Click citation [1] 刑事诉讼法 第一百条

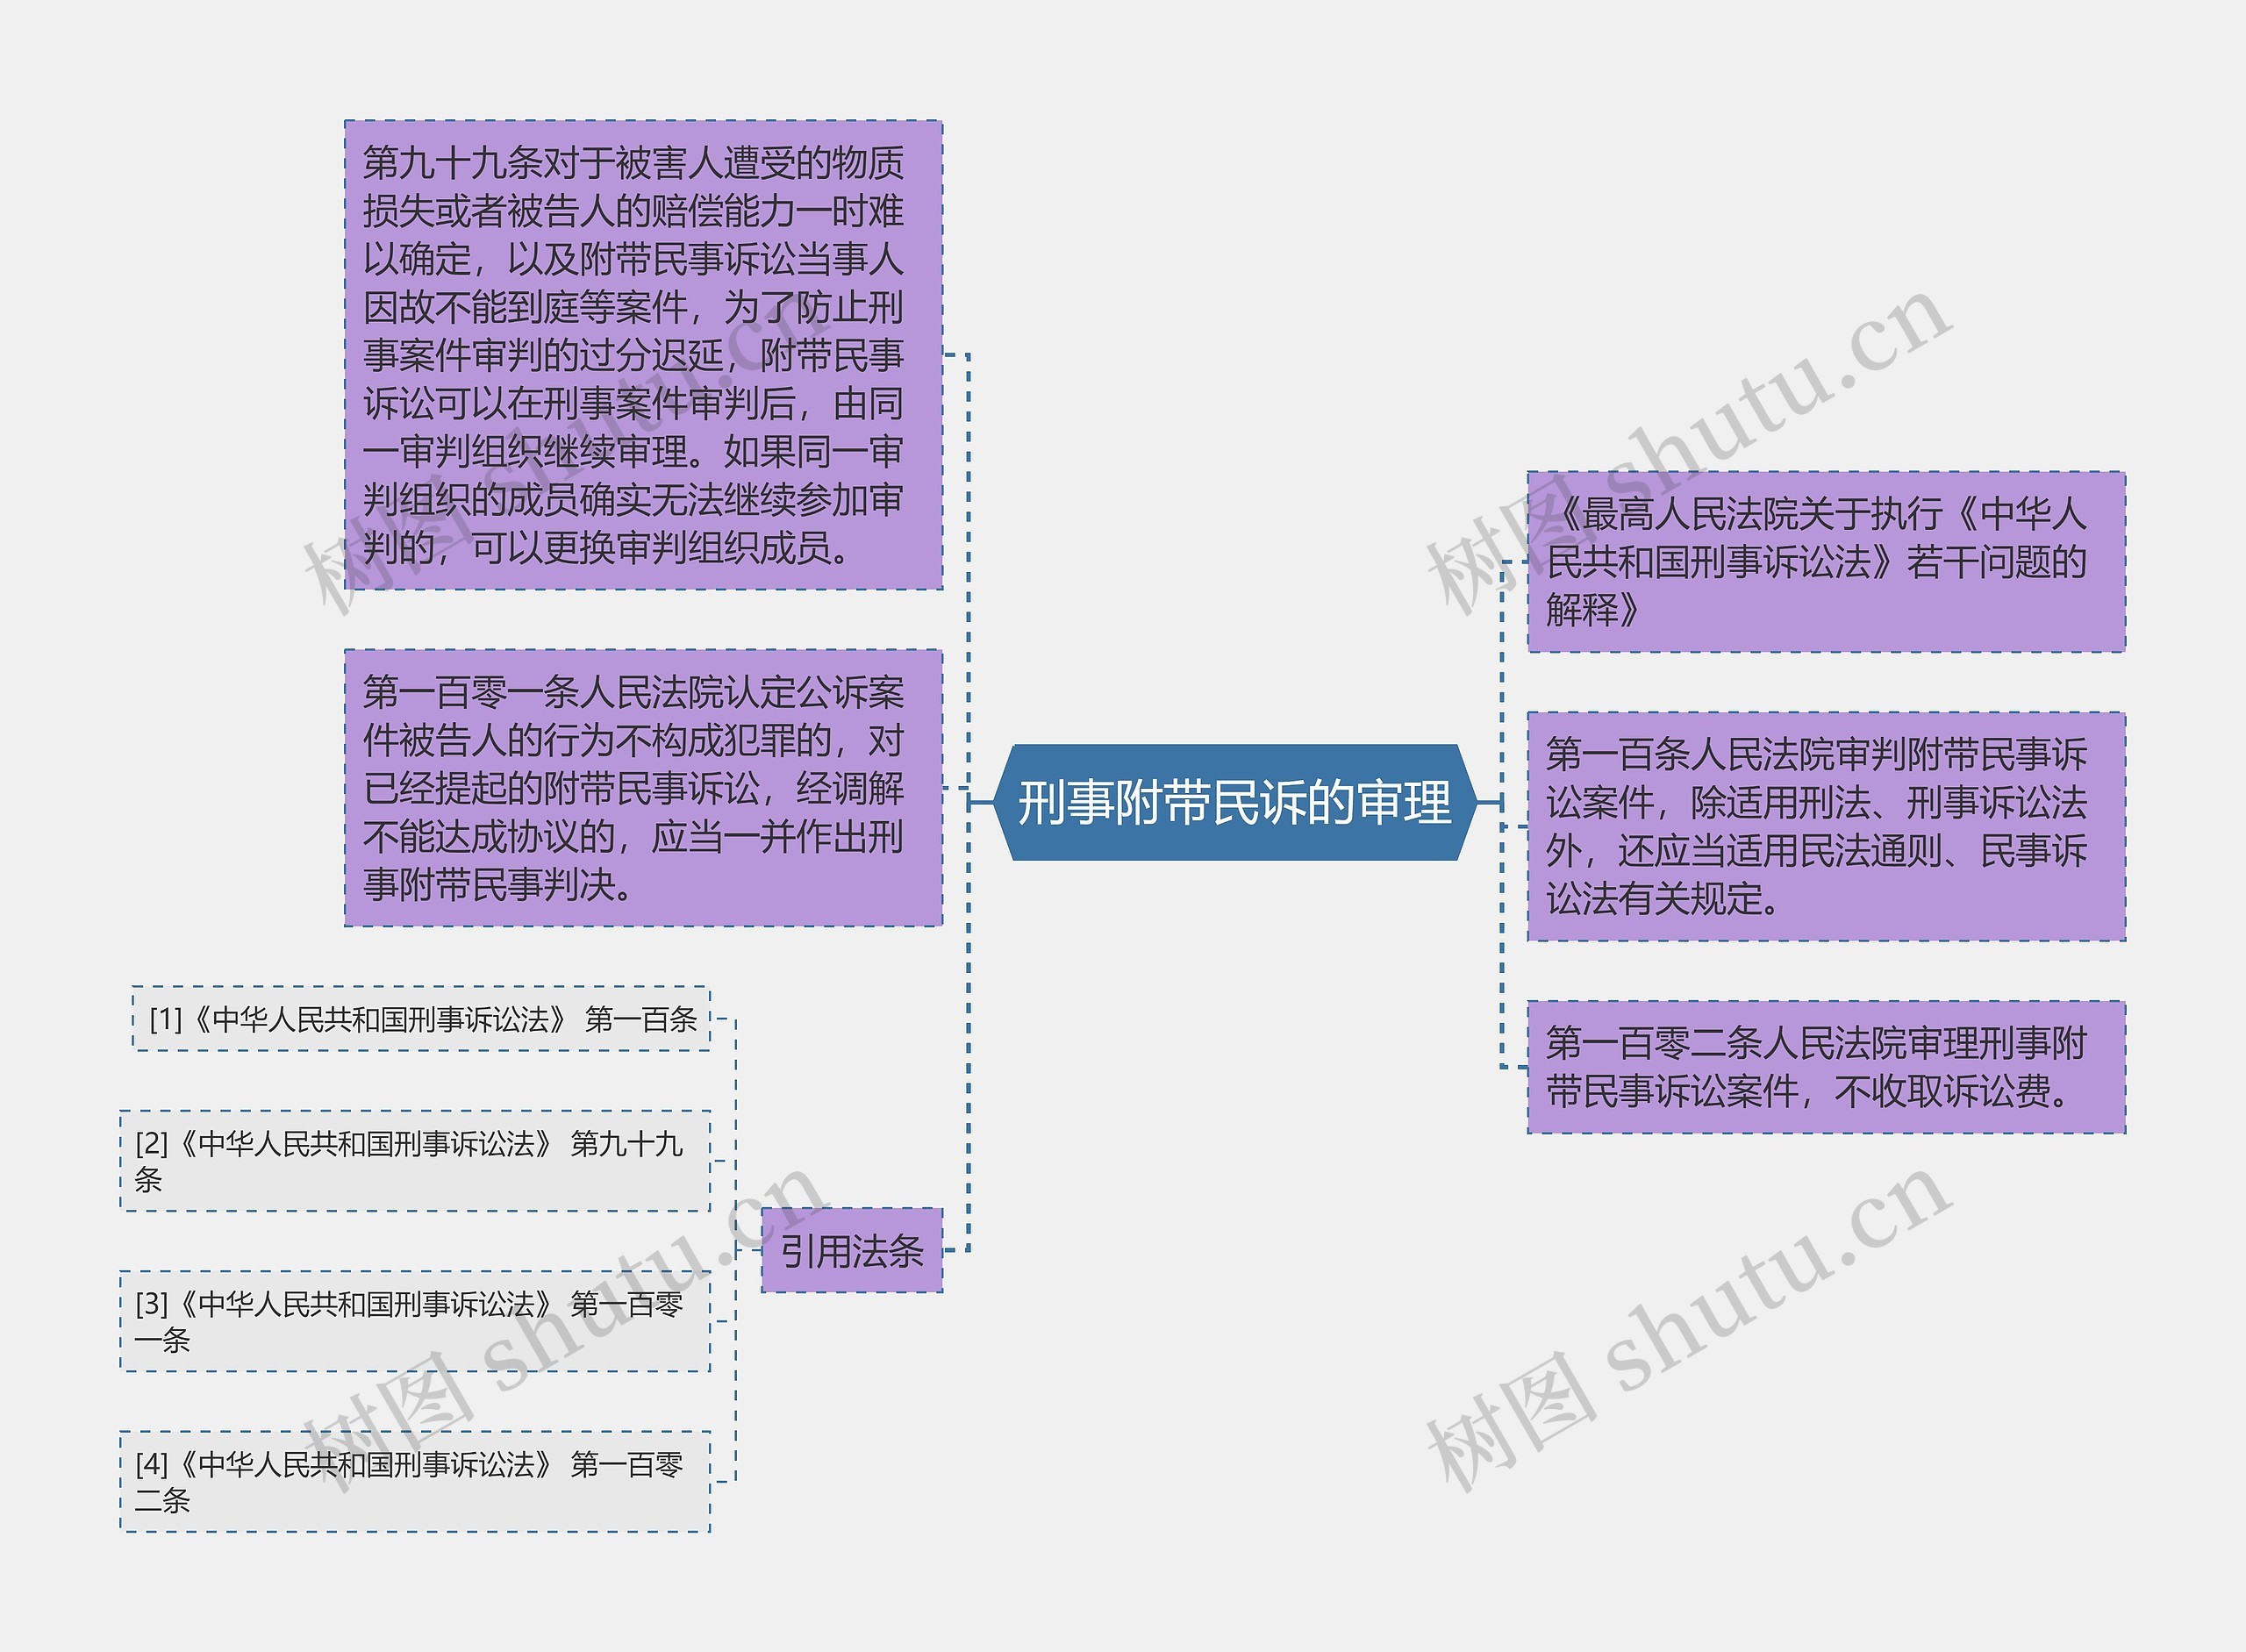(x=420, y=1022)
